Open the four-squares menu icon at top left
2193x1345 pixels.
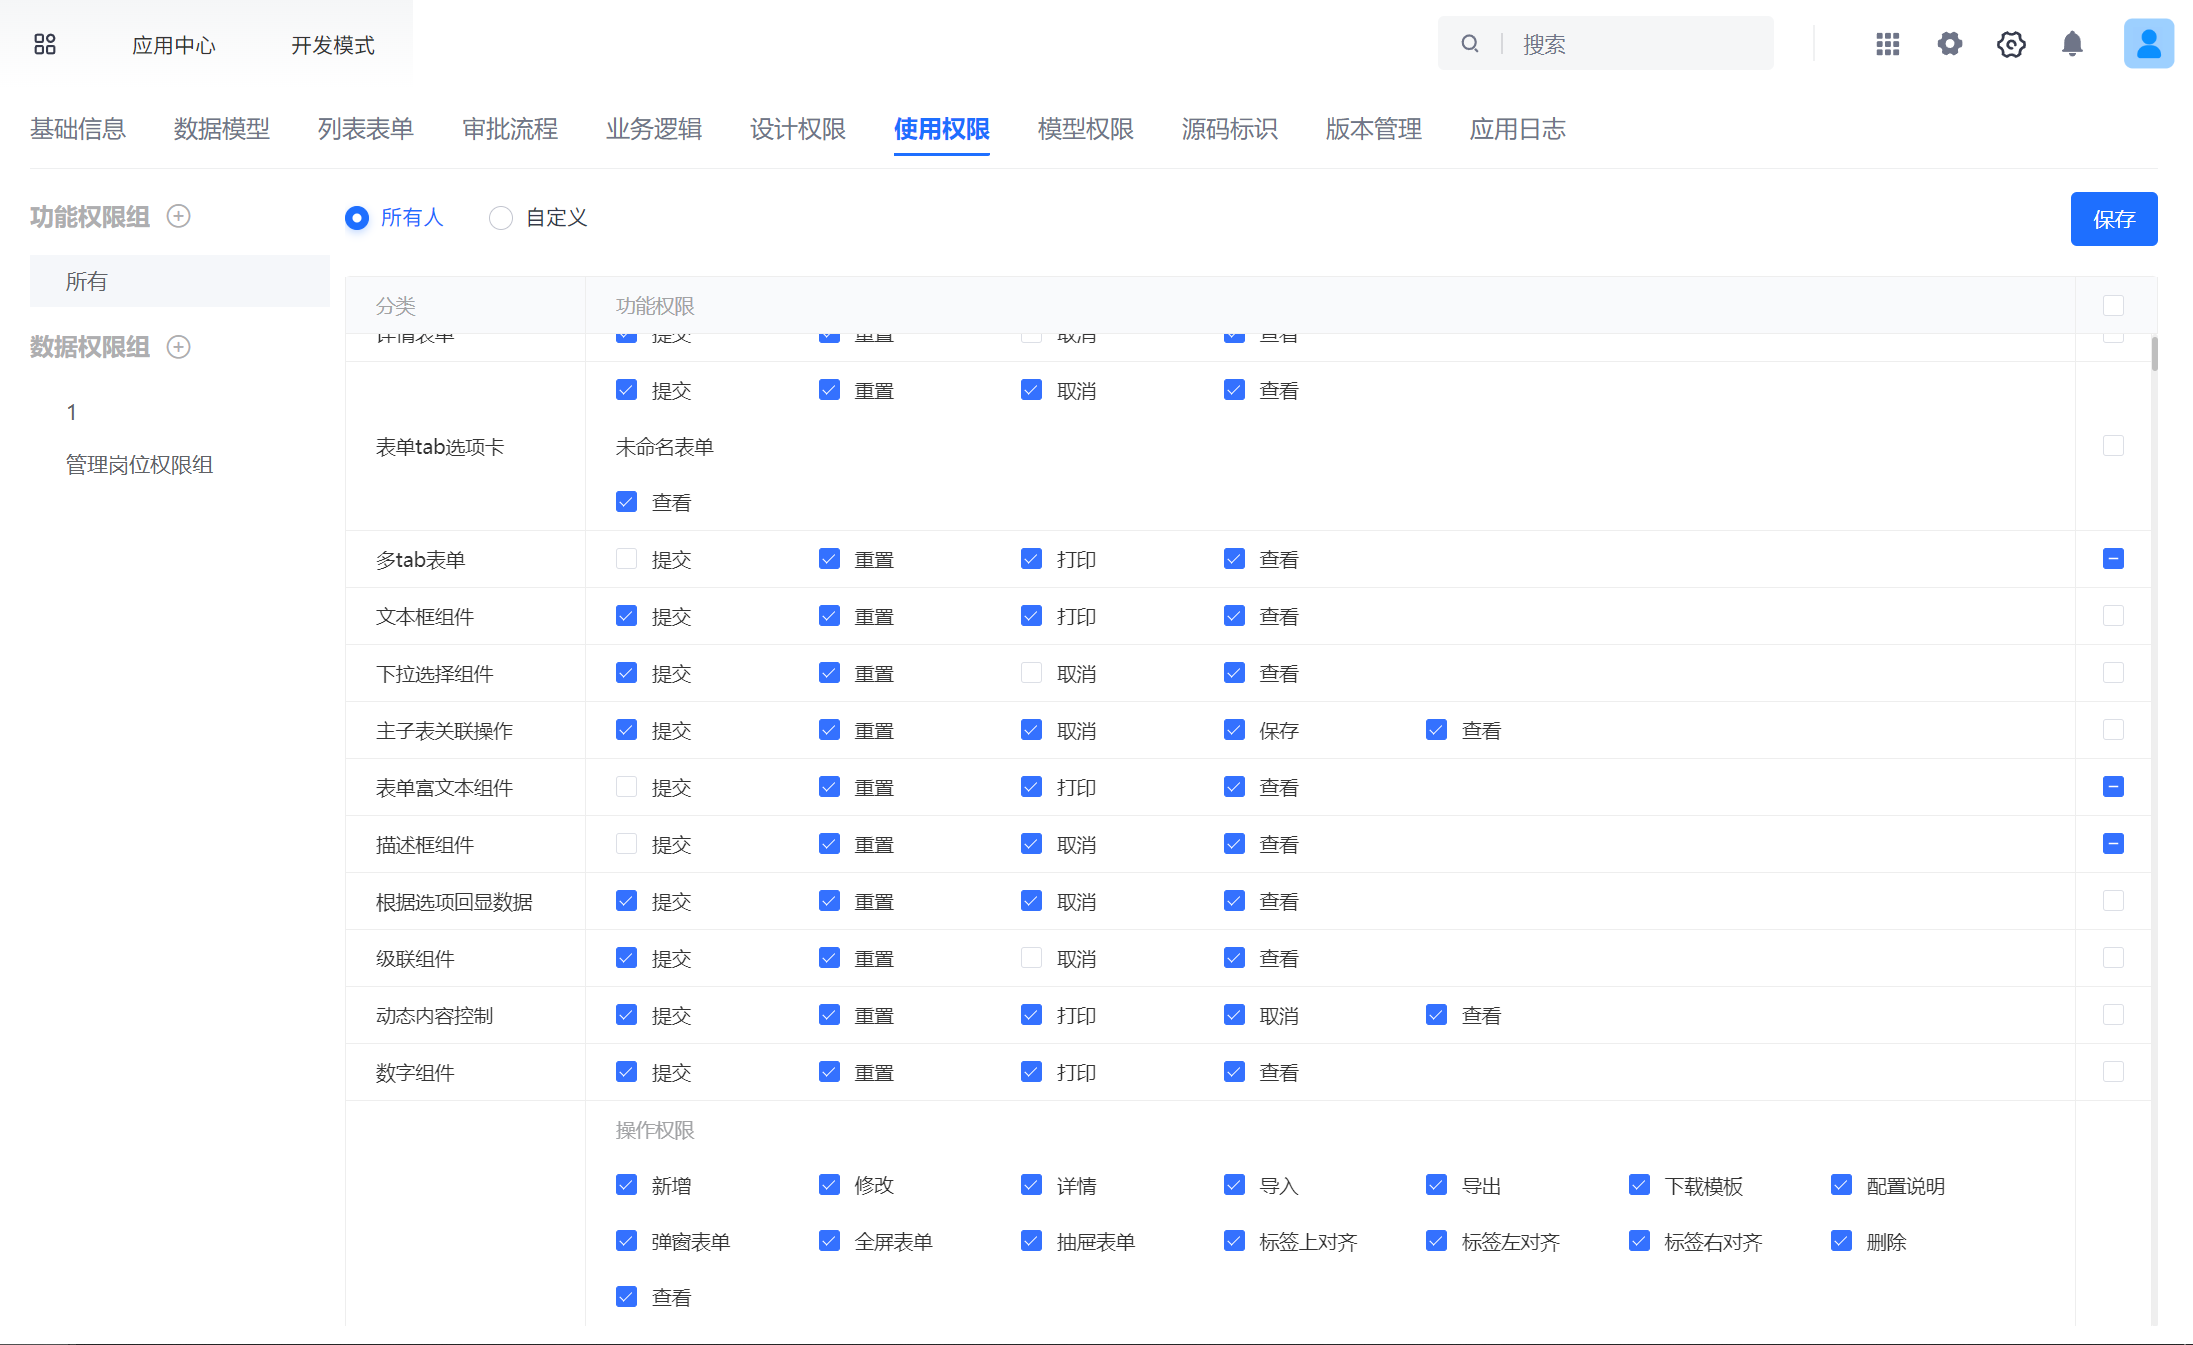click(45, 44)
